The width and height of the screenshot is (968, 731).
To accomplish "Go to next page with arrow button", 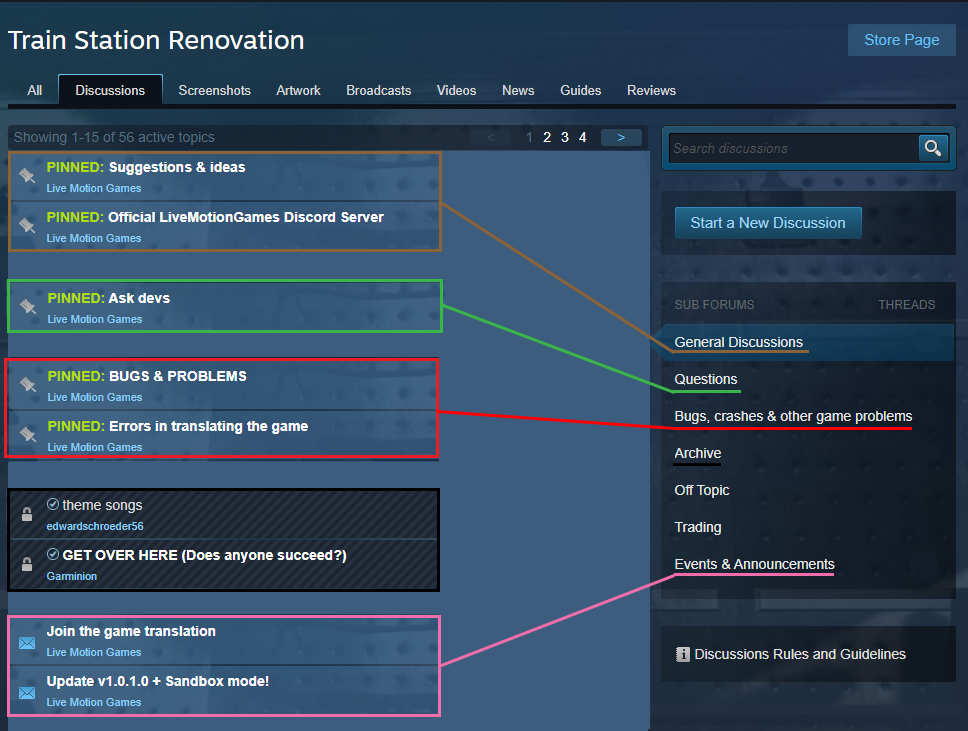I will click(621, 137).
